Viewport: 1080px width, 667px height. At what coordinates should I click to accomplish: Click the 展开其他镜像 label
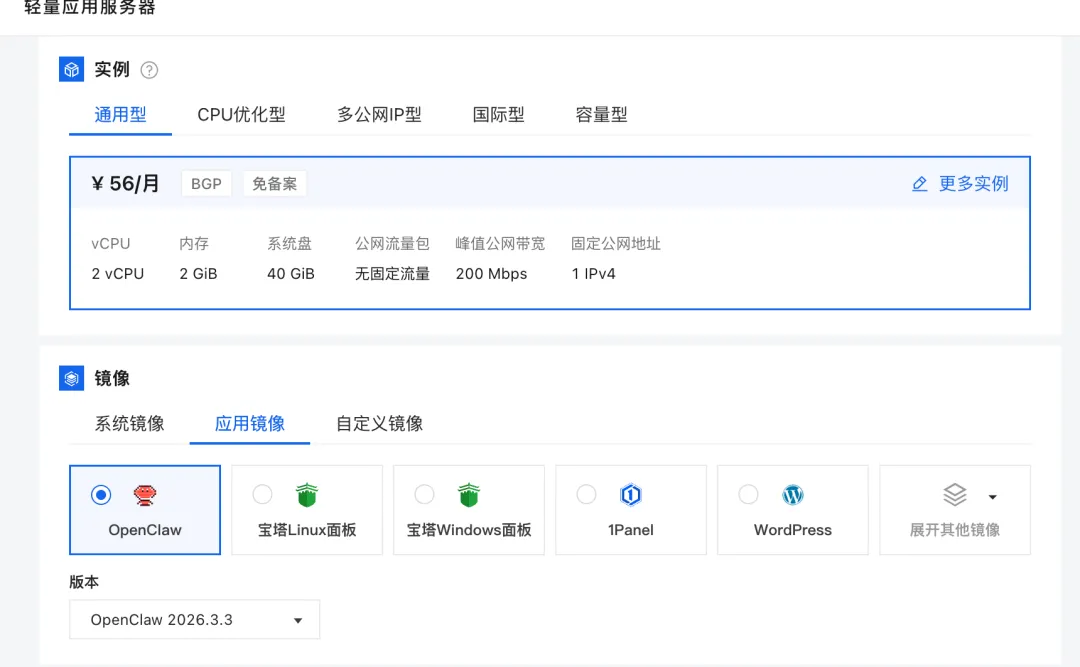pos(955,530)
